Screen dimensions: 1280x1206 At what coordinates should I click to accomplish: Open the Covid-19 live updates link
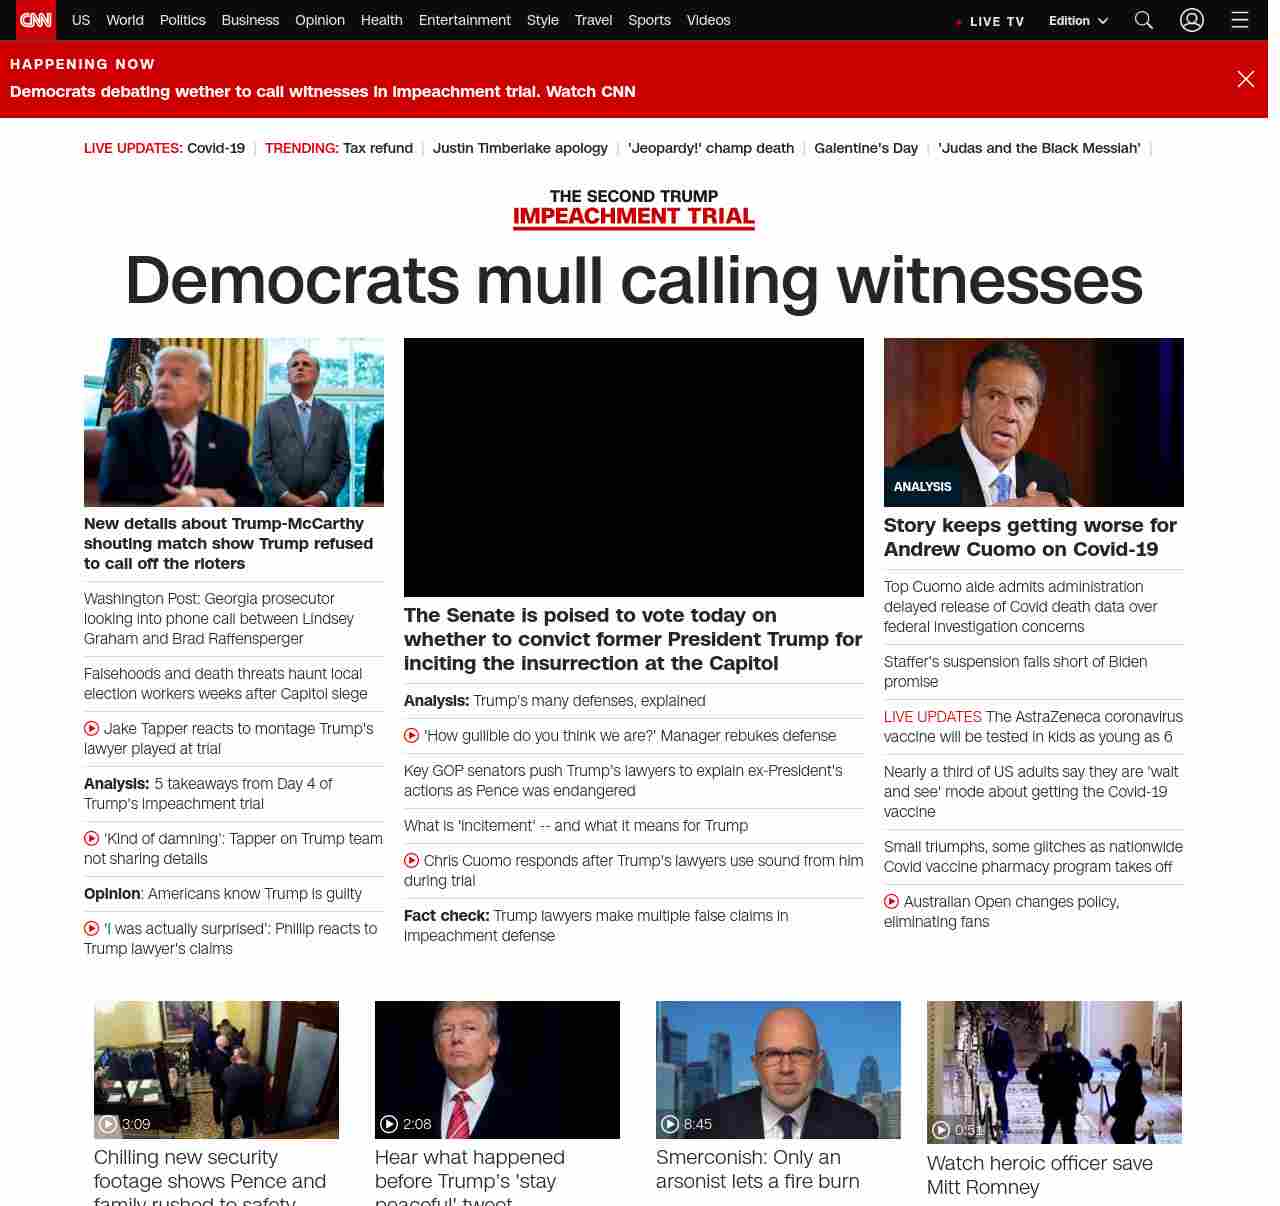215,148
